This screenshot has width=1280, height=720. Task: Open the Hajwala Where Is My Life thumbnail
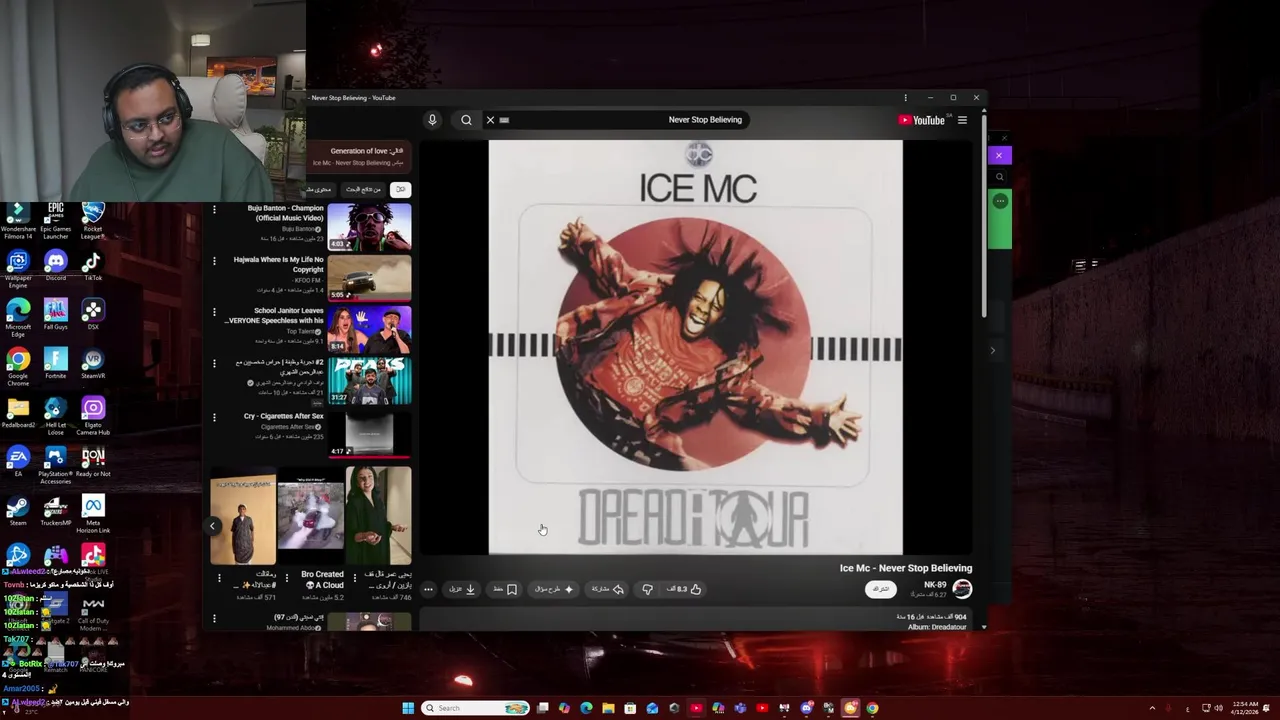369,277
